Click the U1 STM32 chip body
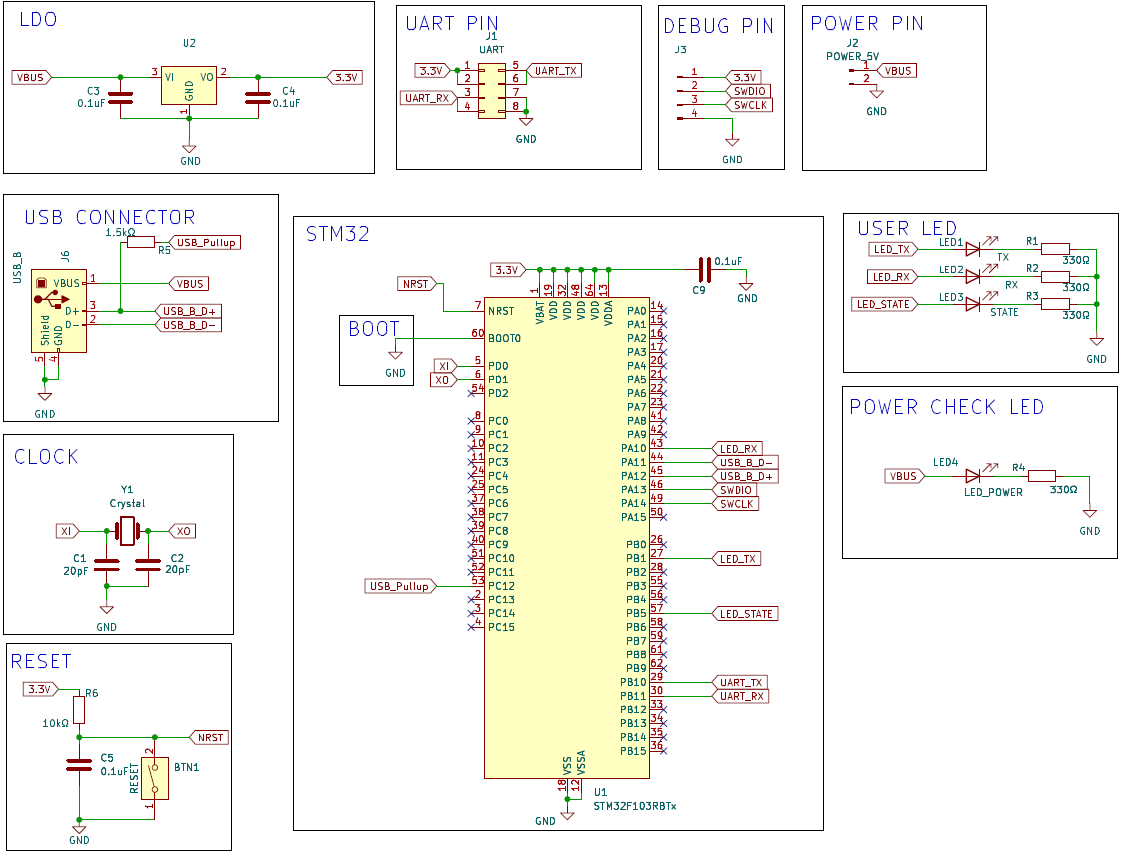The width and height of the screenshot is (1135, 855). [567, 538]
